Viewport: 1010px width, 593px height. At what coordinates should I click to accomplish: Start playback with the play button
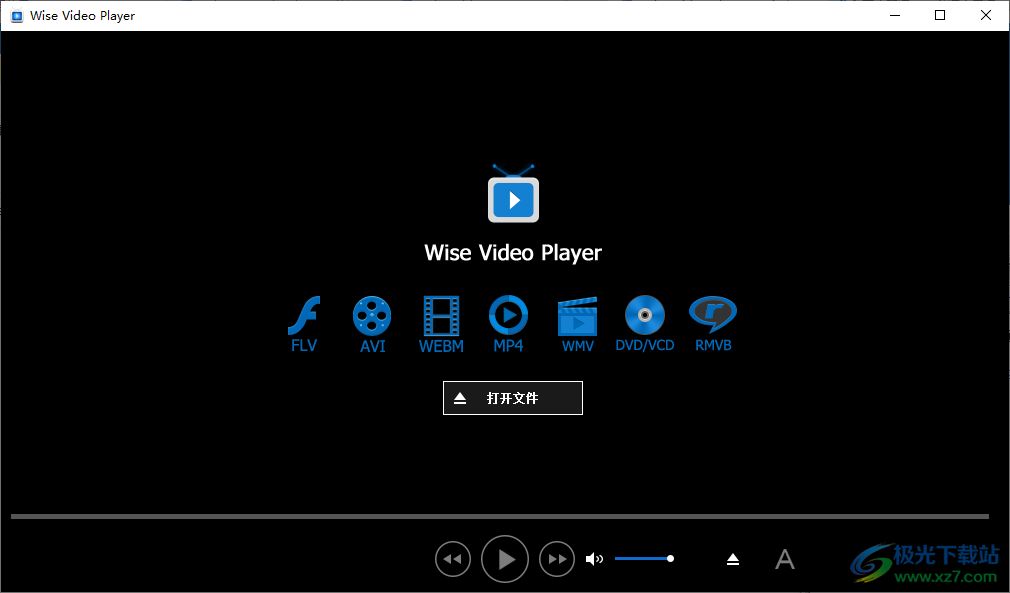click(505, 559)
